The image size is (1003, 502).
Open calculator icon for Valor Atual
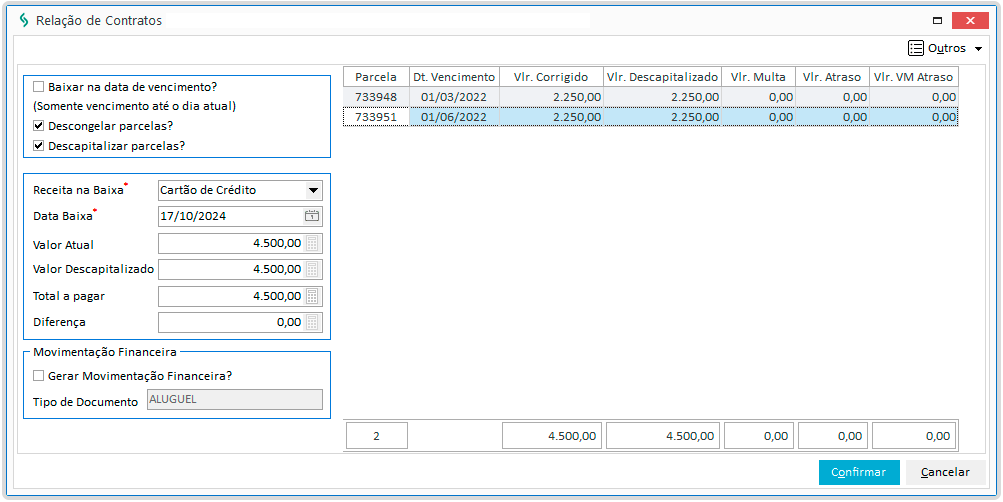coord(312,244)
